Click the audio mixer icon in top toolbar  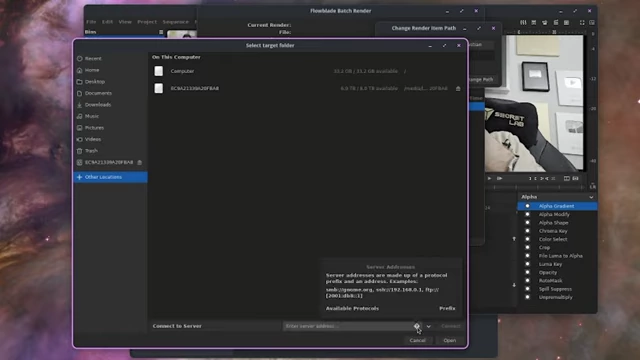[523, 22]
